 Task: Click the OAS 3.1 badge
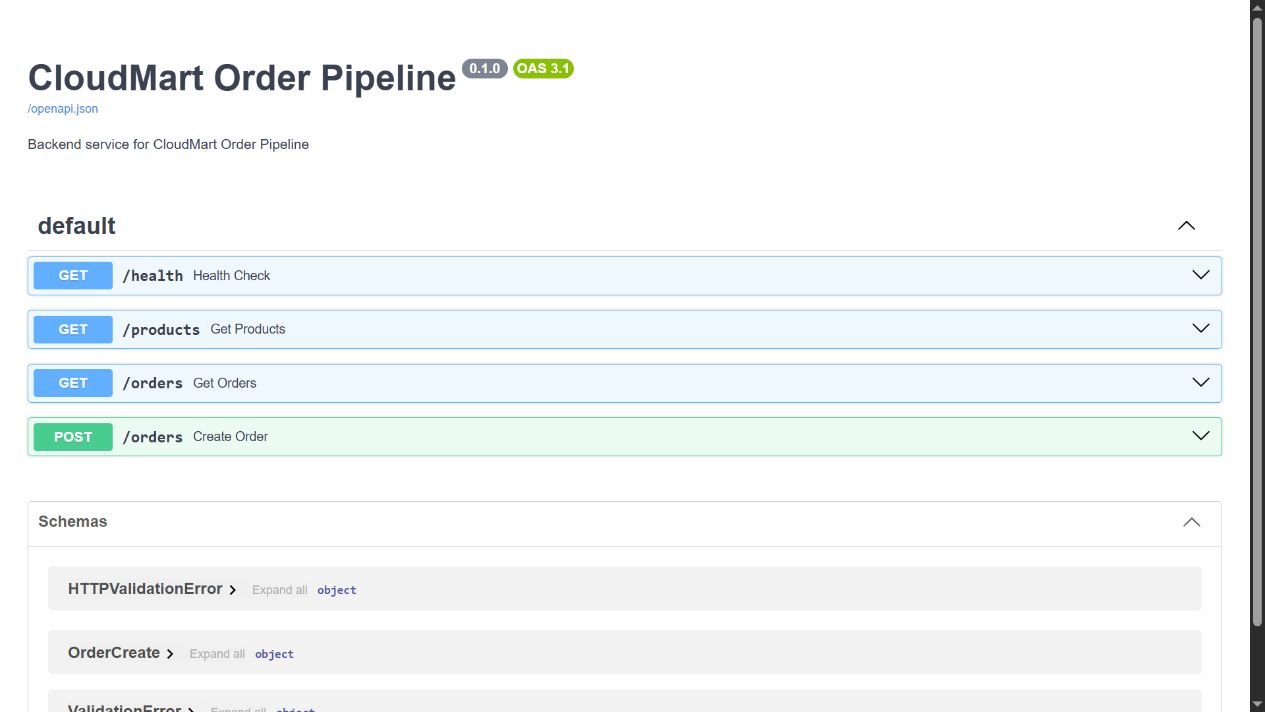click(543, 68)
